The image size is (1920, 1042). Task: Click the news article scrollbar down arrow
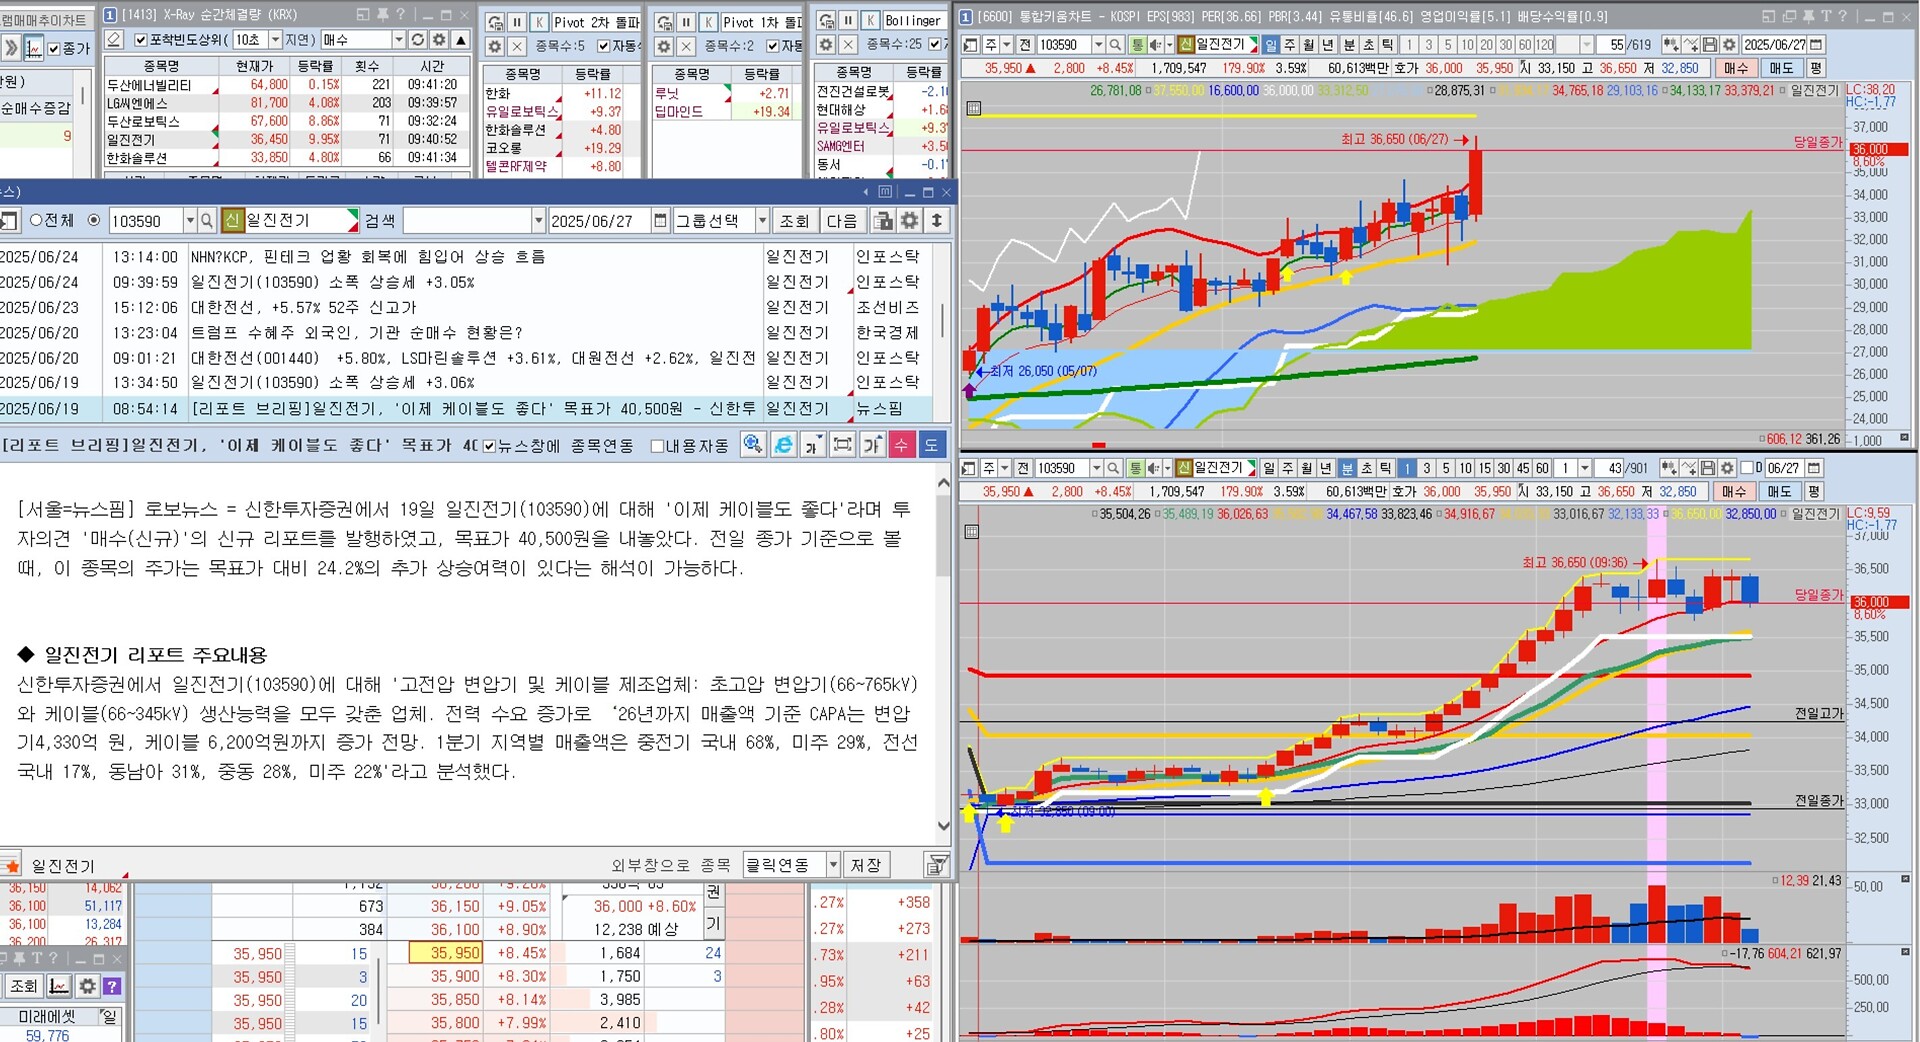(943, 826)
